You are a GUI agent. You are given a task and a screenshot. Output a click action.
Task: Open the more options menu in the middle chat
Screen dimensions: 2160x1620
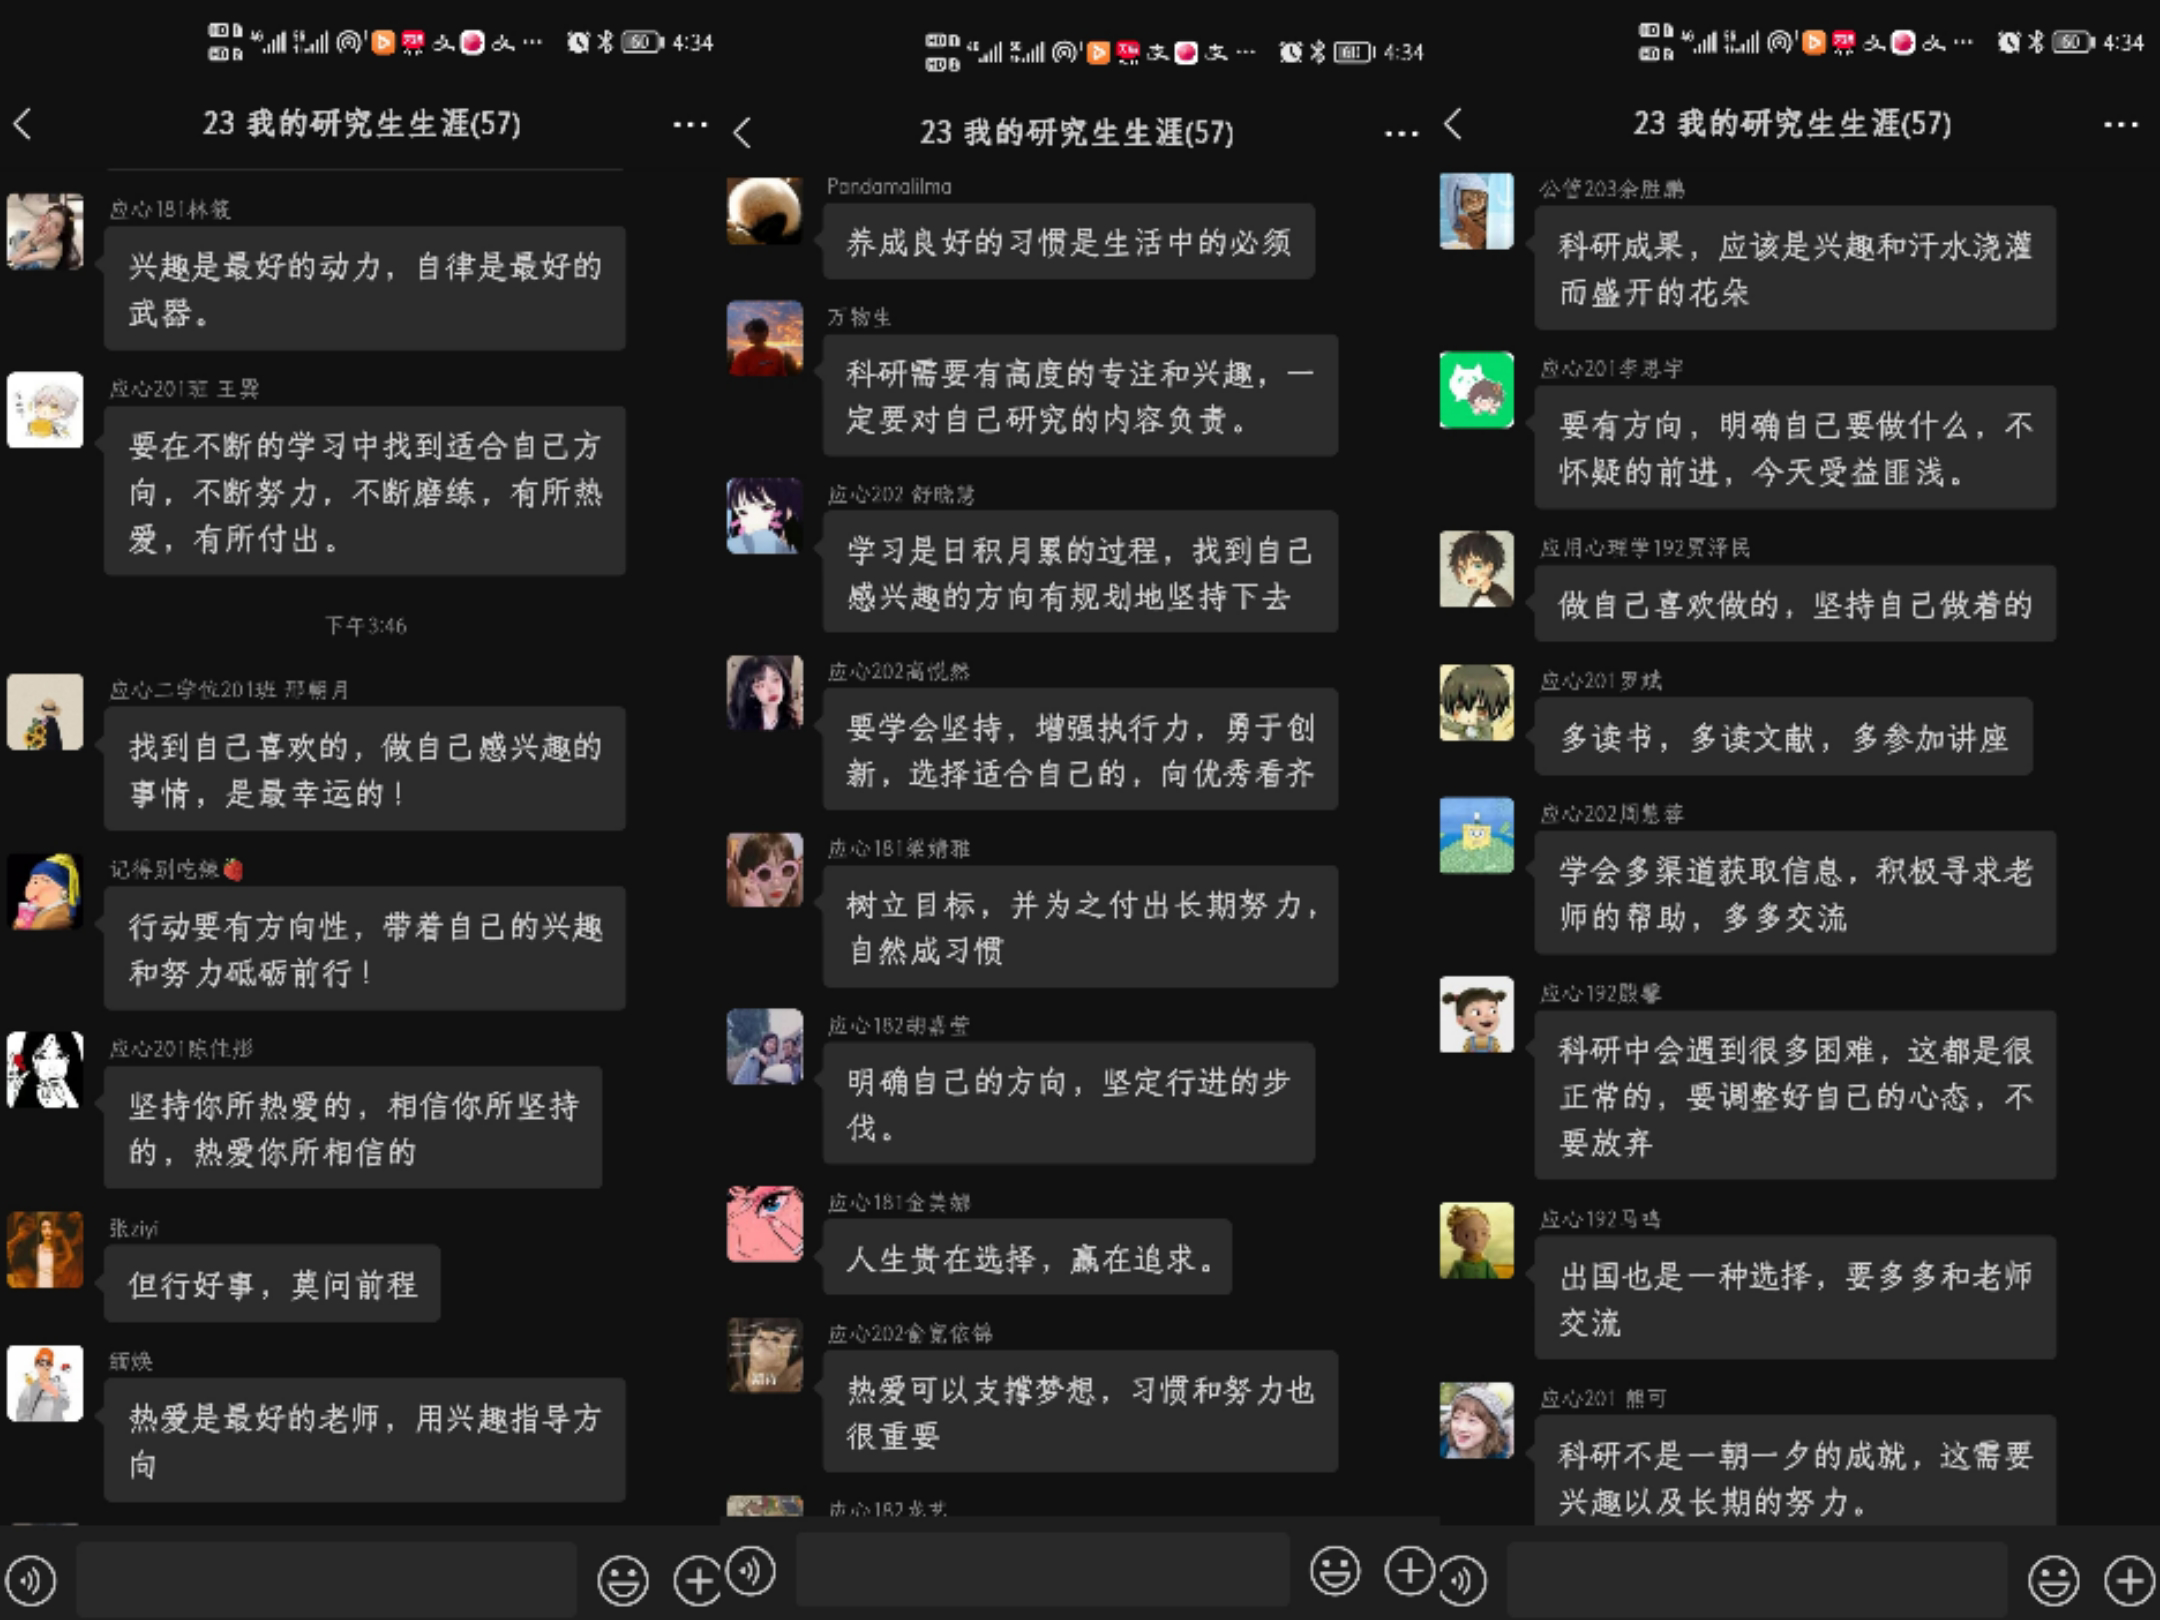pyautogui.click(x=1401, y=133)
